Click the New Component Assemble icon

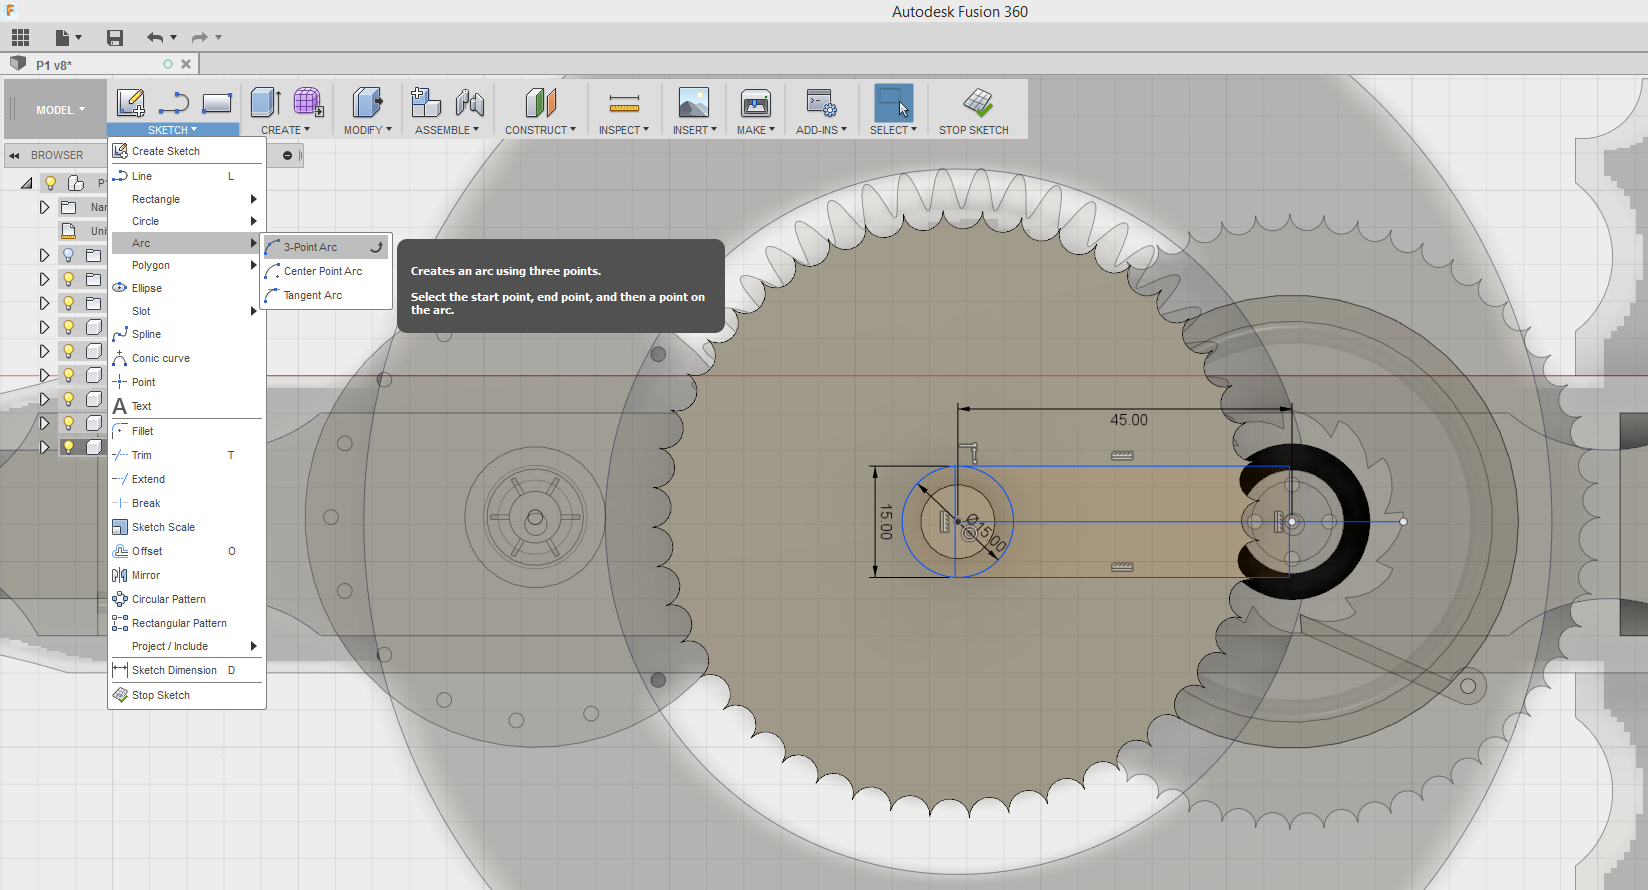[x=426, y=103]
